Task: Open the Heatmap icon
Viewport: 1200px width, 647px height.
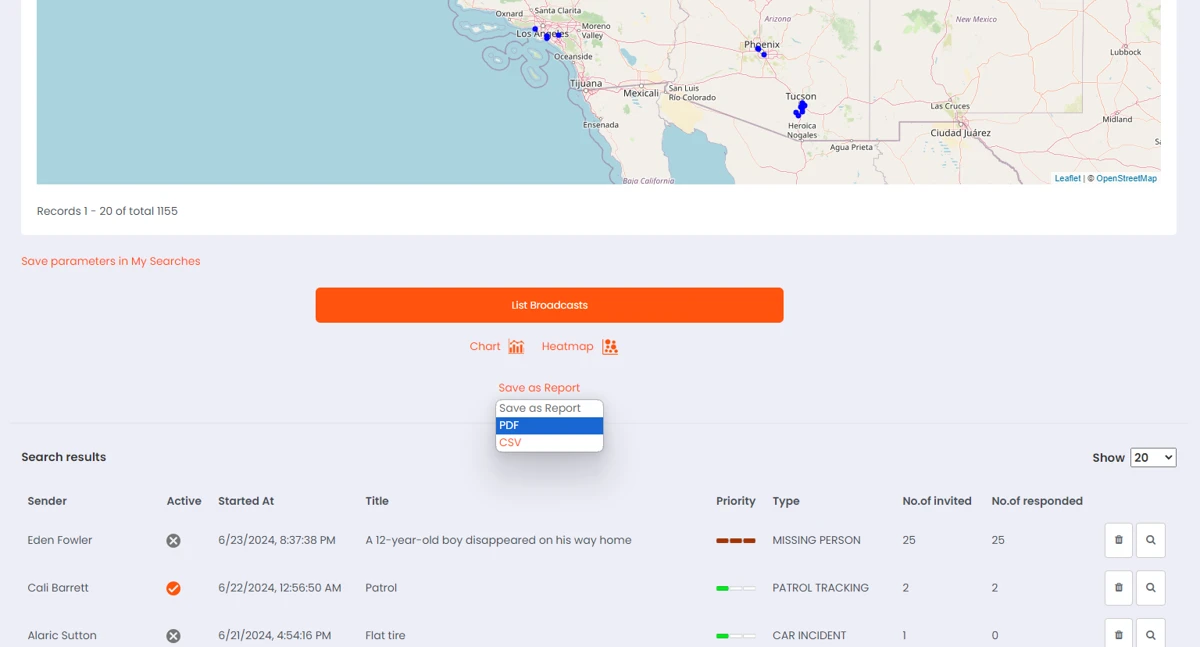Action: 609,347
